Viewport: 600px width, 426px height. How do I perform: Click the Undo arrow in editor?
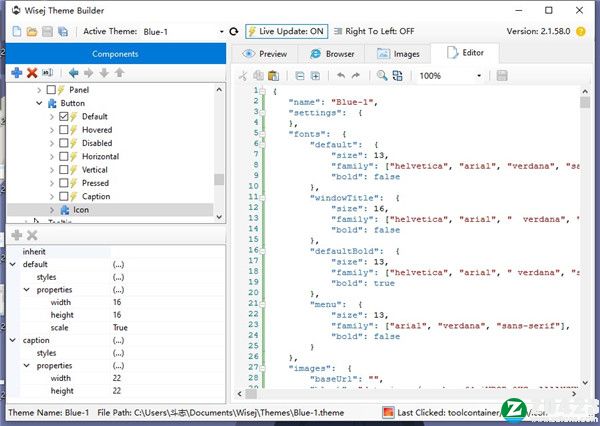341,75
